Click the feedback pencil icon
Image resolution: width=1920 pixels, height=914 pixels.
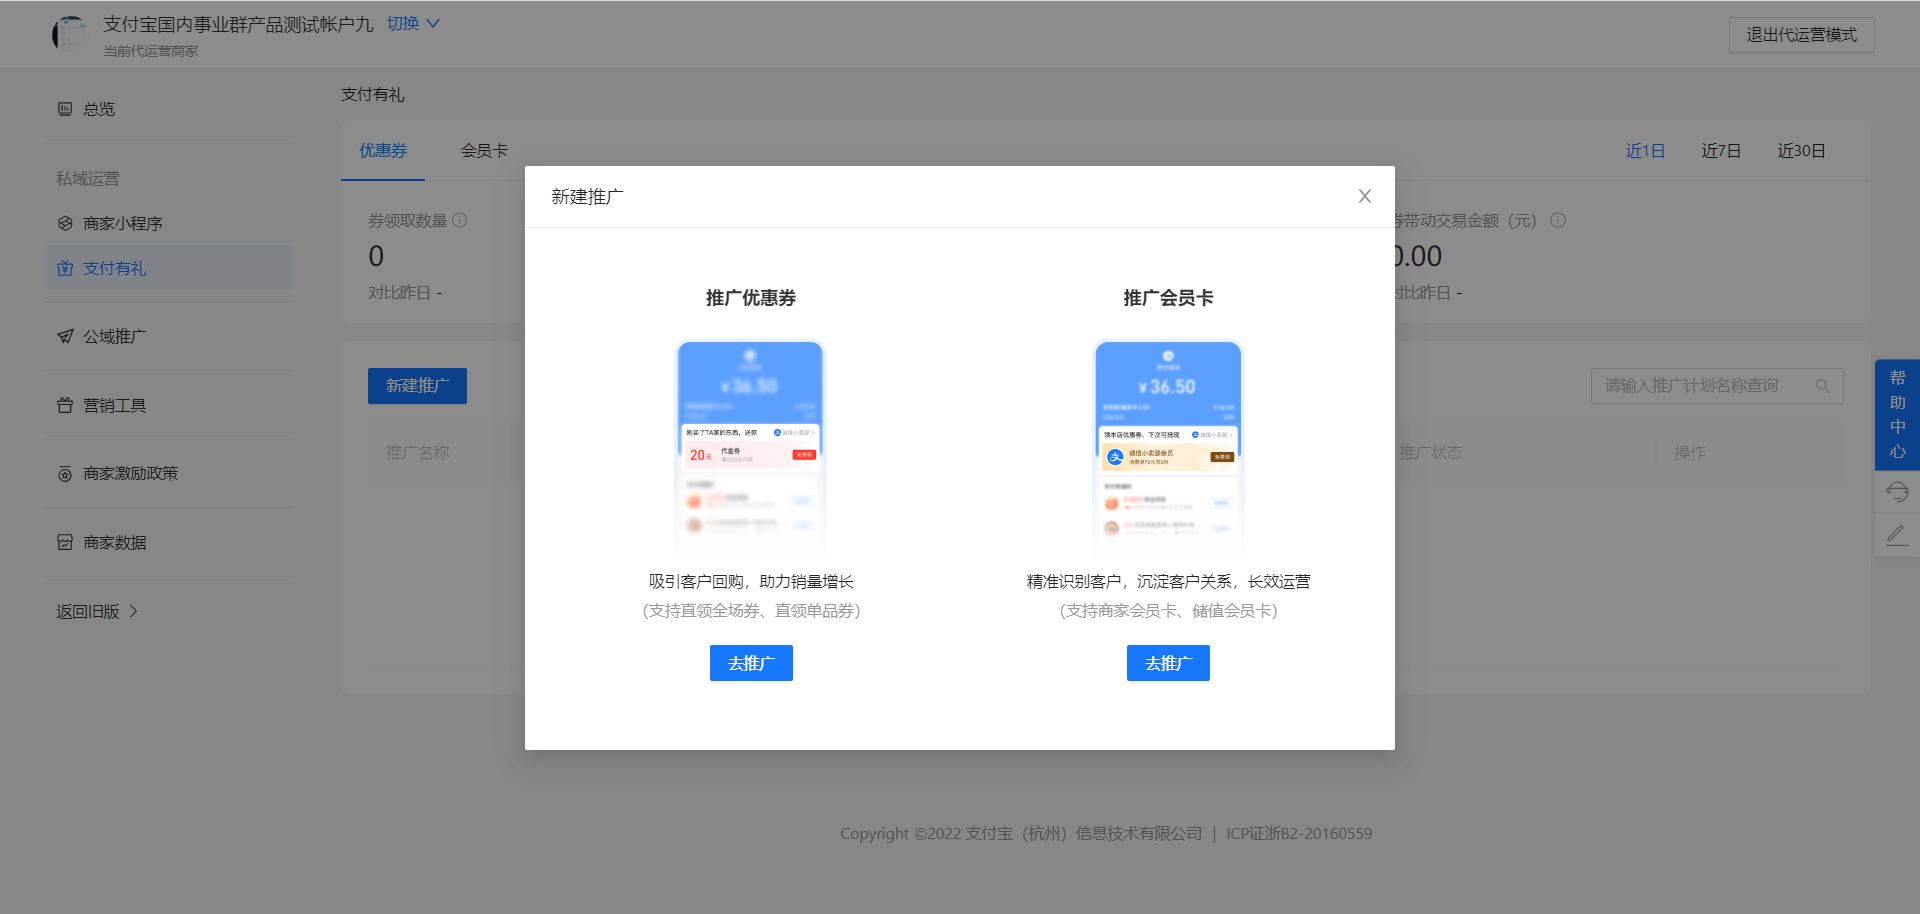[x=1897, y=536]
